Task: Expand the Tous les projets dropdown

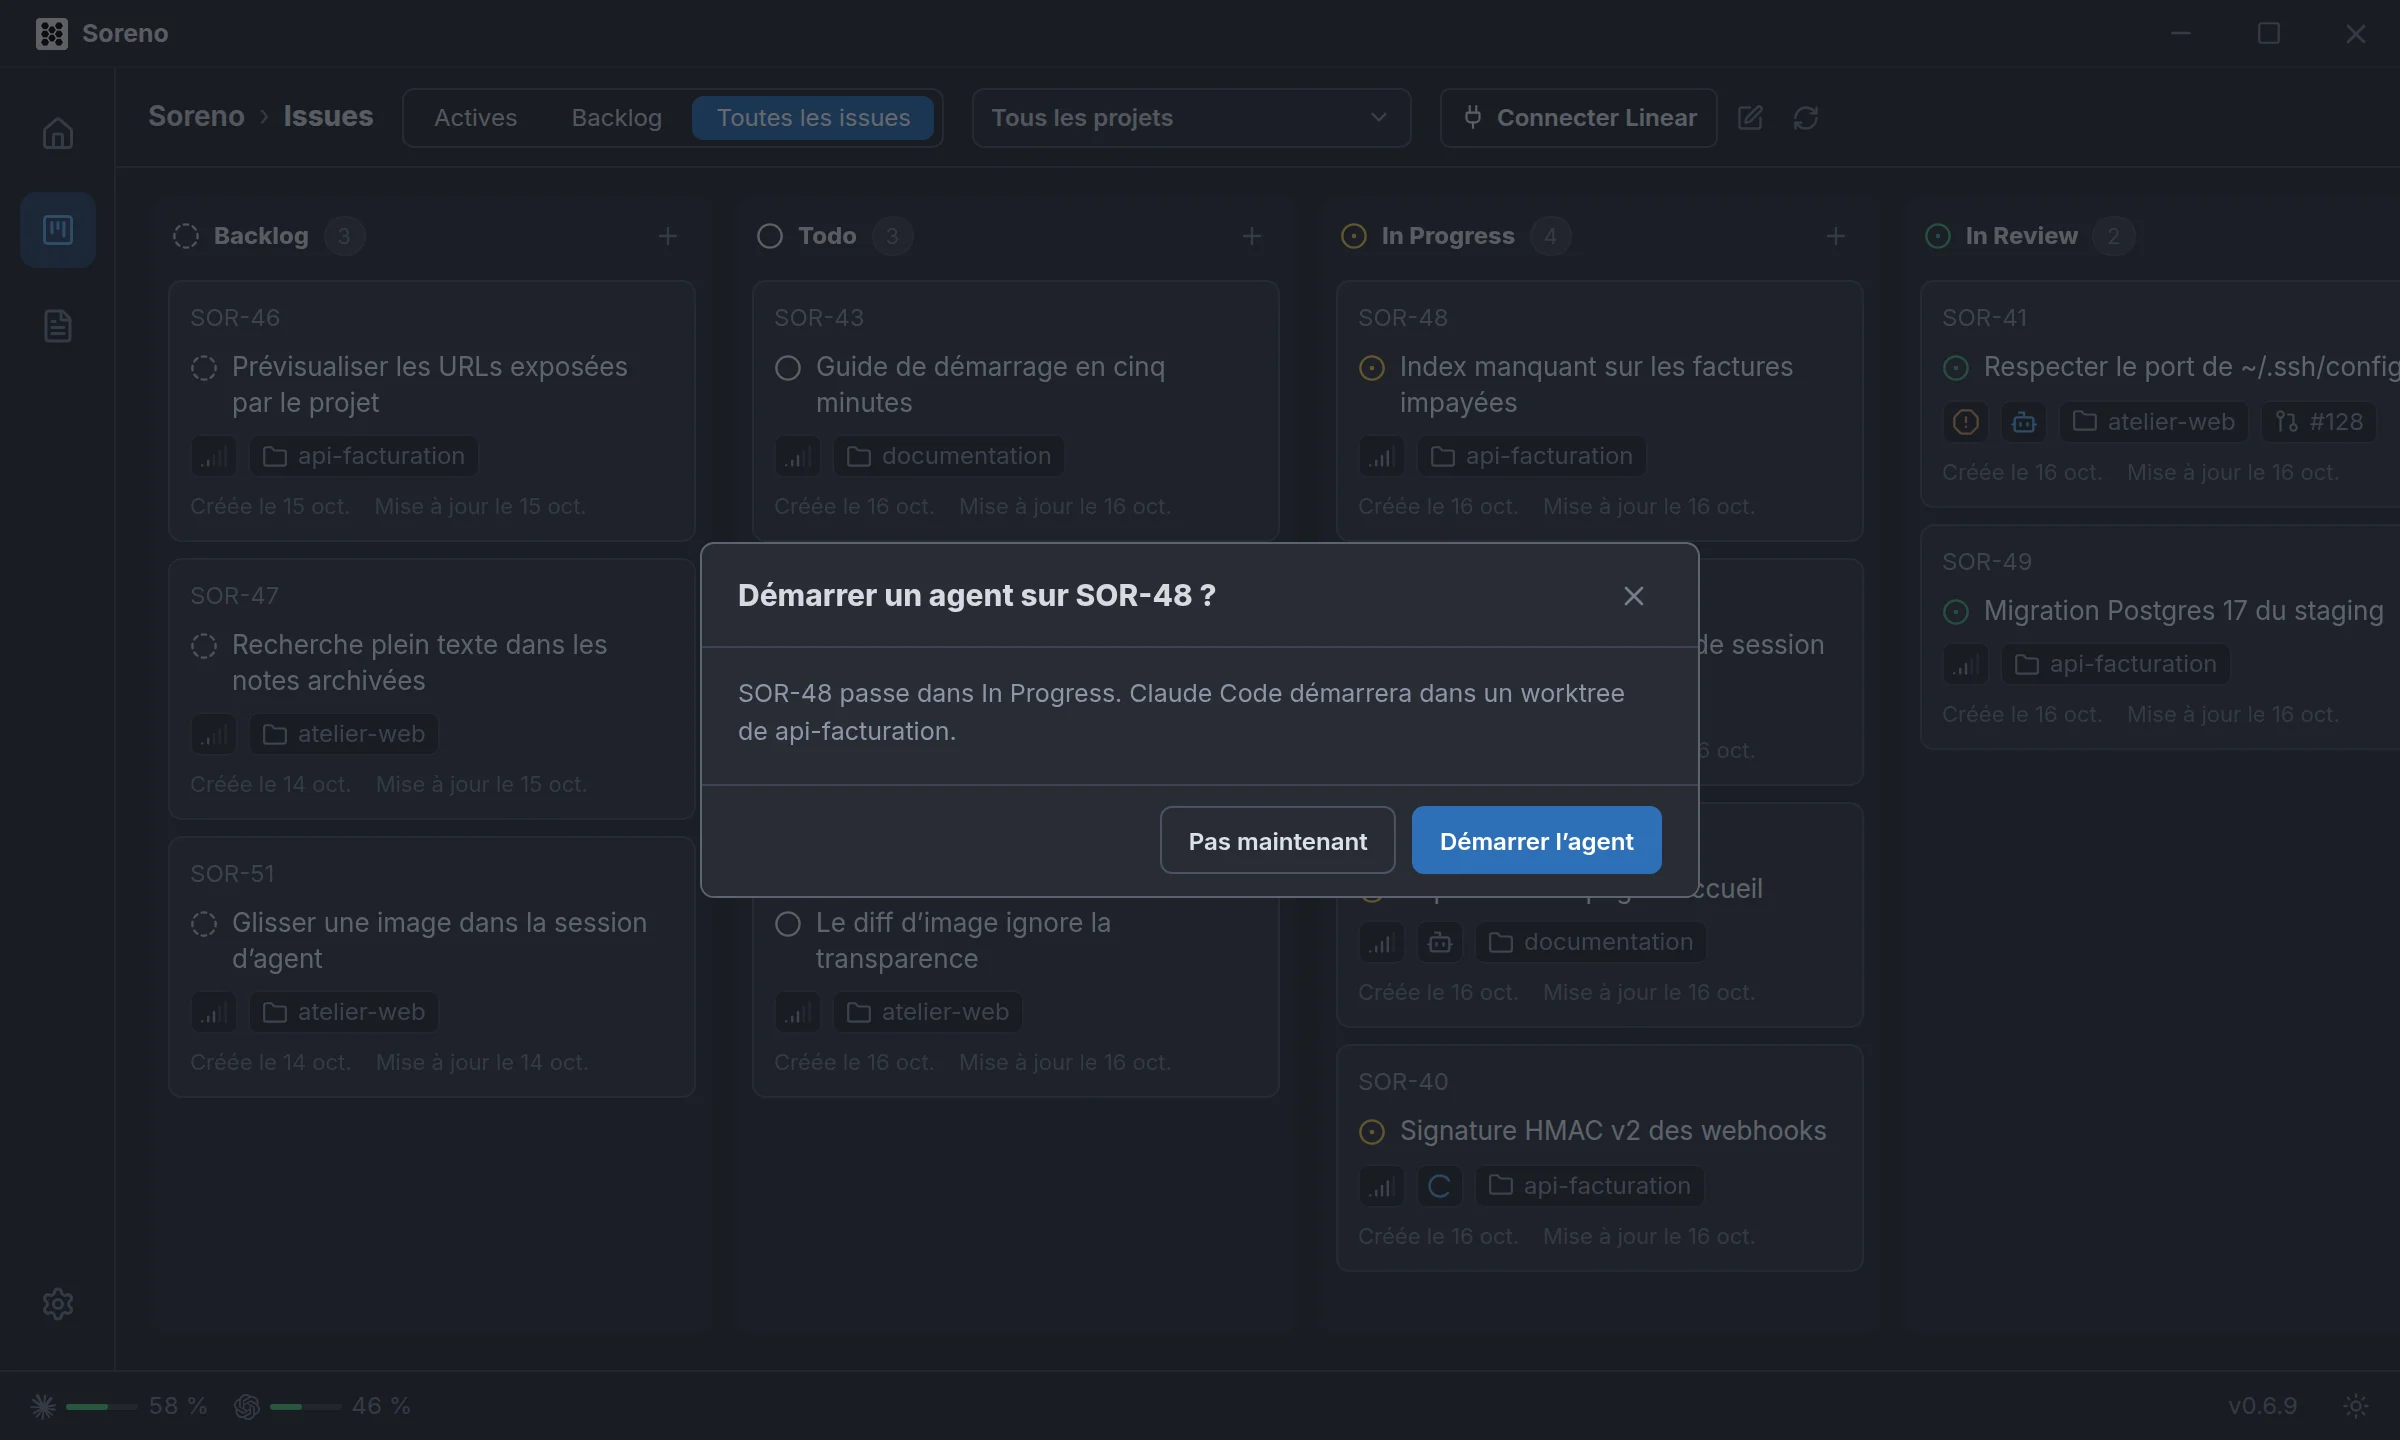Action: pos(1191,118)
